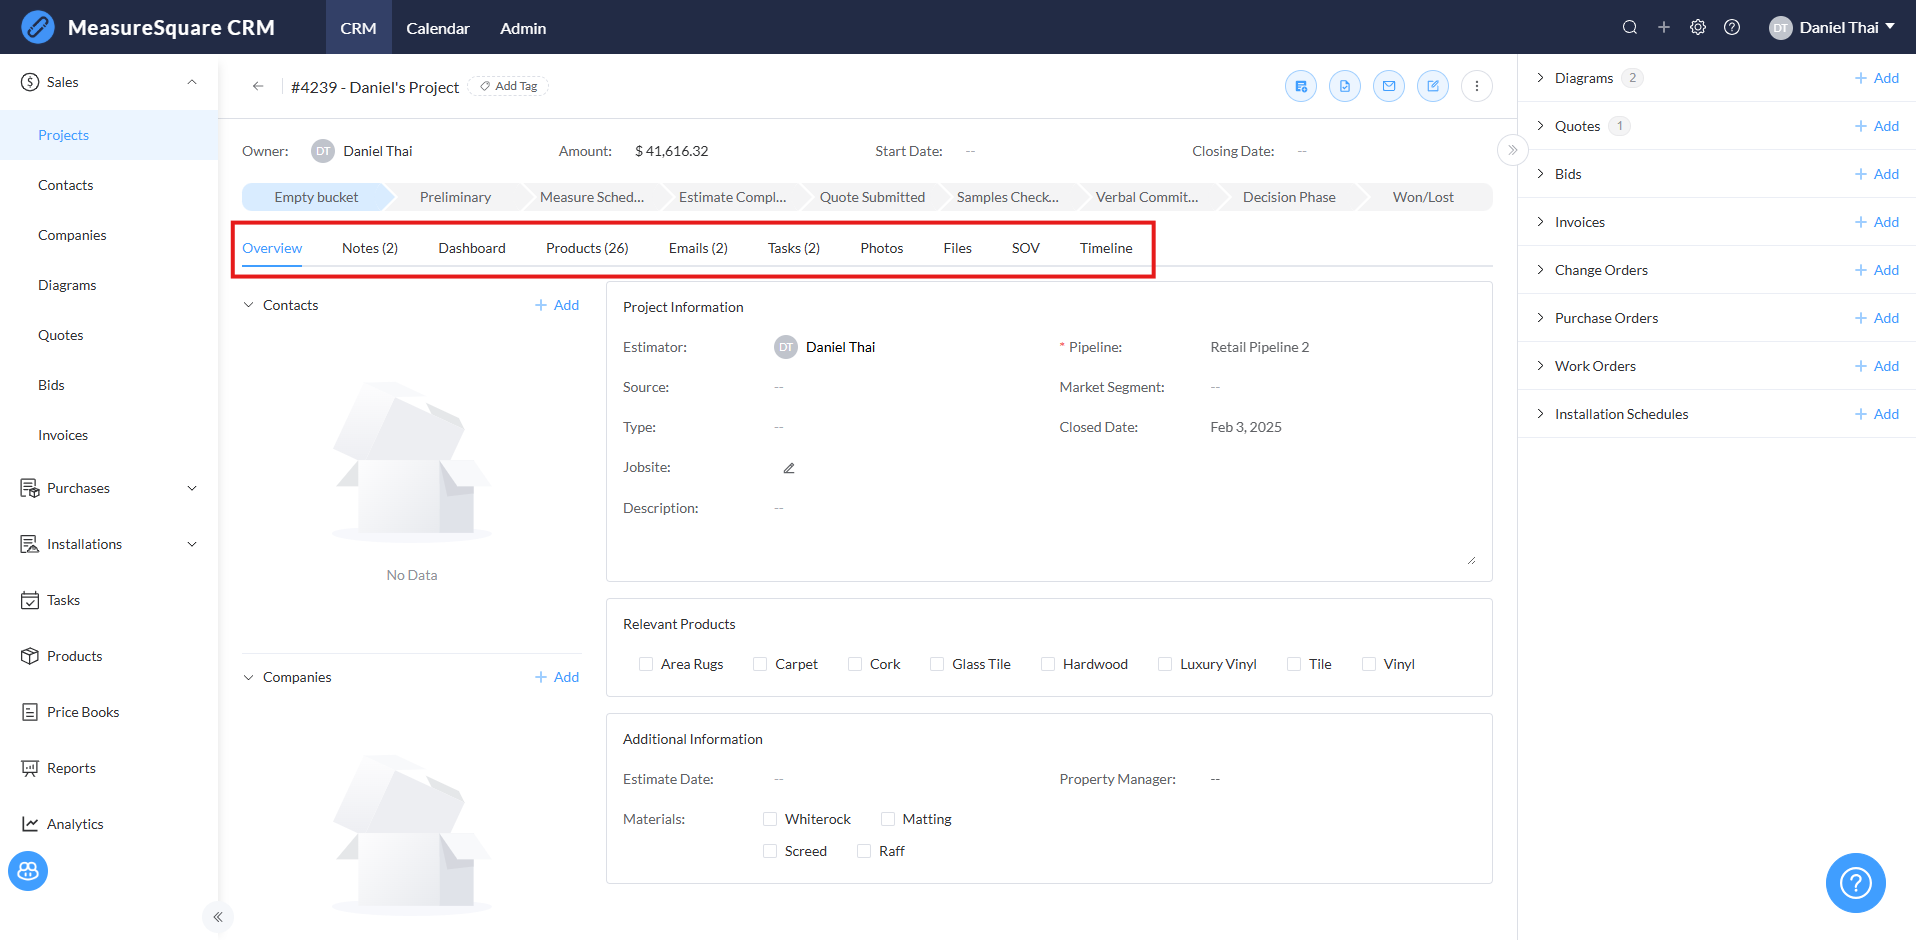Viewport: 1916px width, 940px height.
Task: Click the help question mark in top bar
Action: point(1731,27)
